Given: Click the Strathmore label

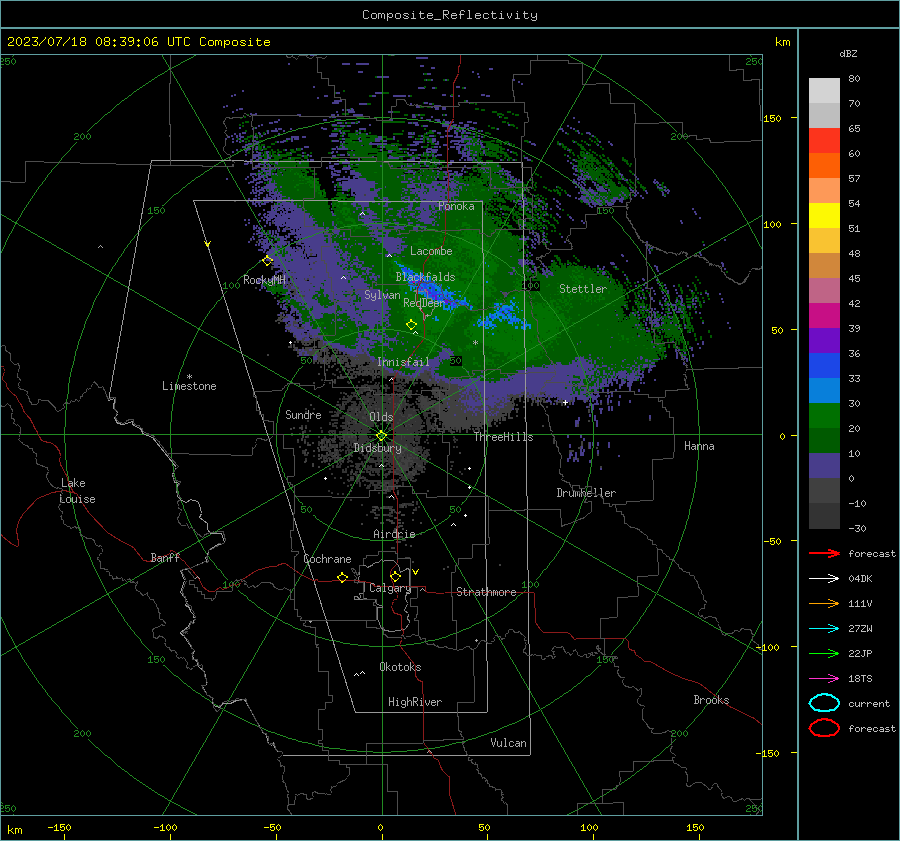Looking at the screenshot, I should point(486,592).
